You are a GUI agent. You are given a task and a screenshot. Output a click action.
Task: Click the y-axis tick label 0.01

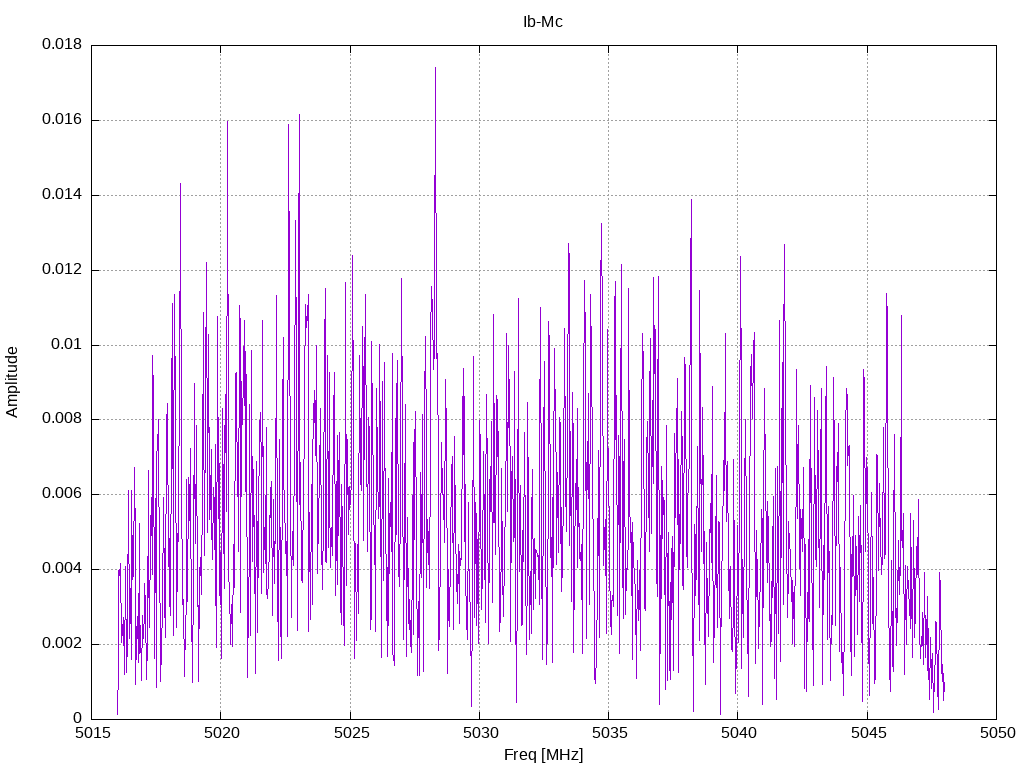(x=67, y=344)
